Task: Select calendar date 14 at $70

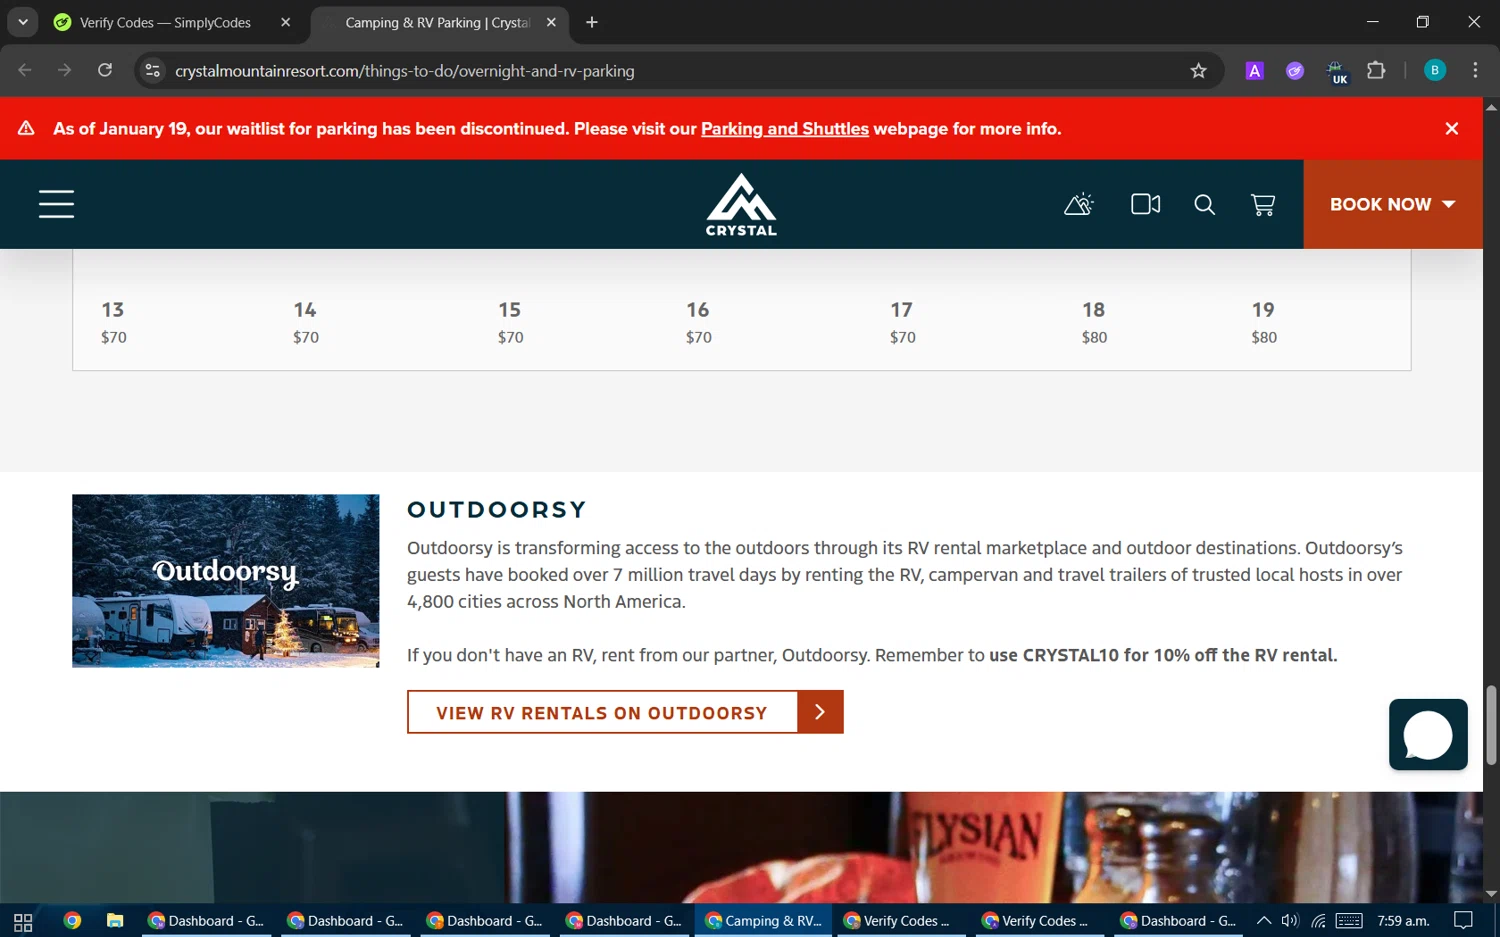Action: tap(306, 322)
